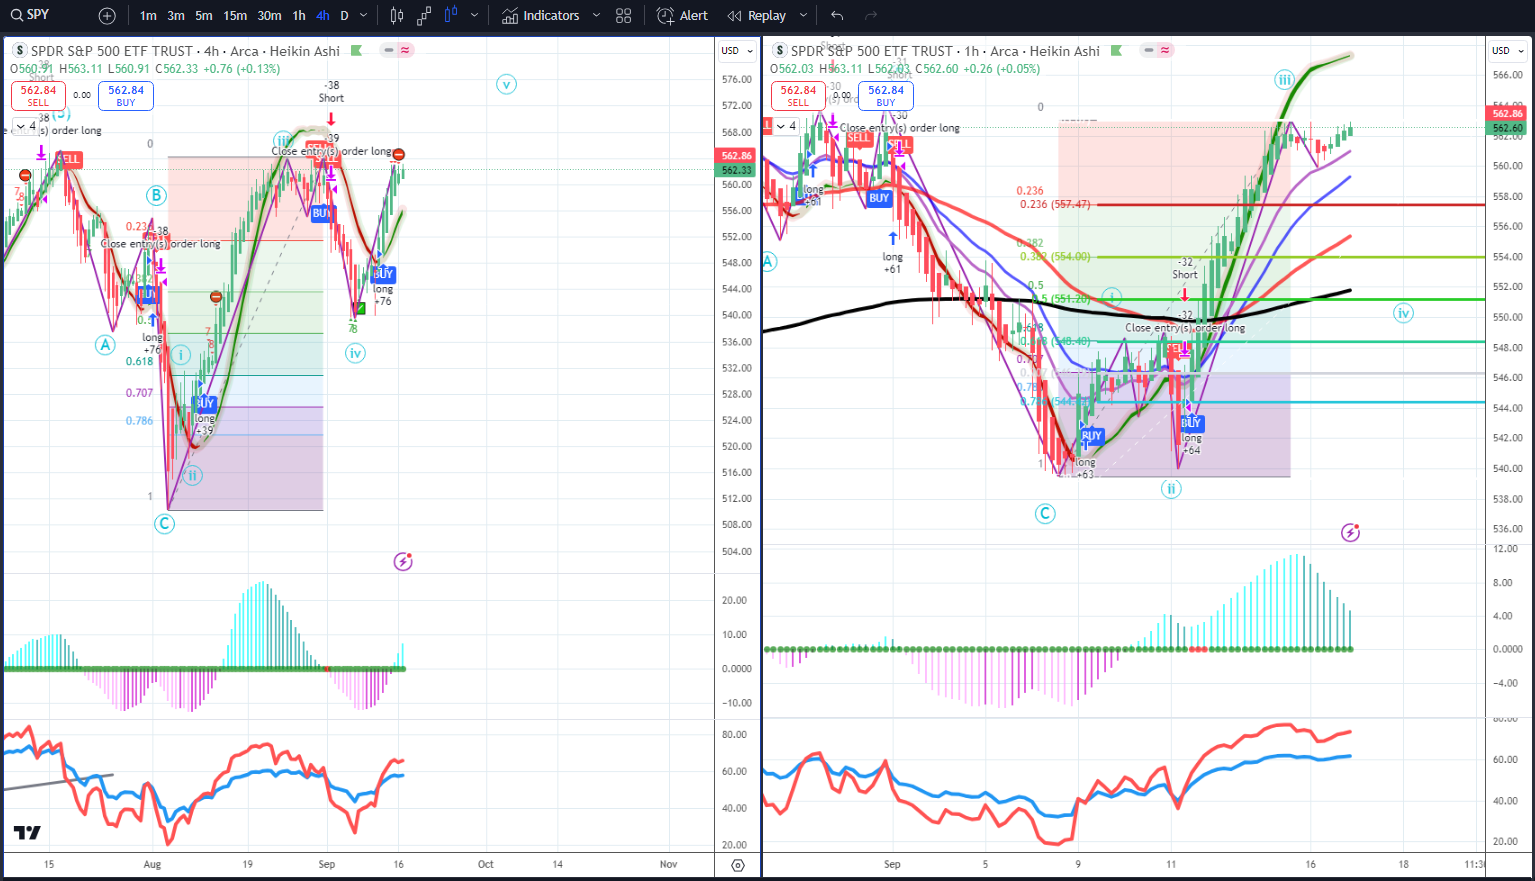Open the SPY symbol search
The height and width of the screenshot is (881, 1535).
[x=29, y=15]
